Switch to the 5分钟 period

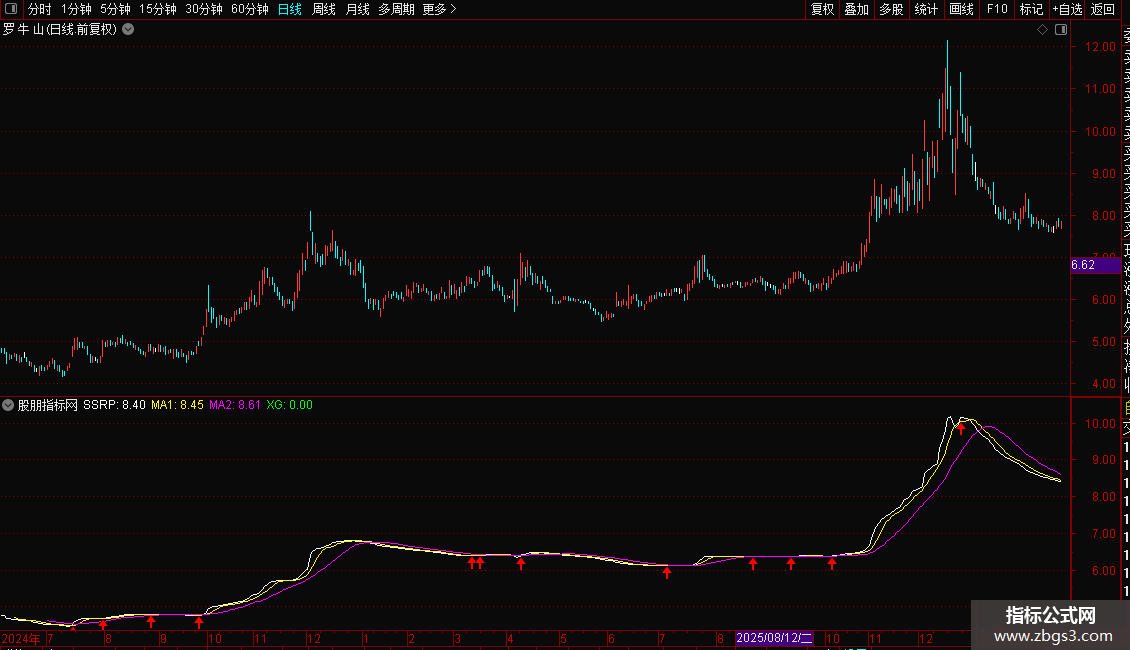(x=115, y=9)
